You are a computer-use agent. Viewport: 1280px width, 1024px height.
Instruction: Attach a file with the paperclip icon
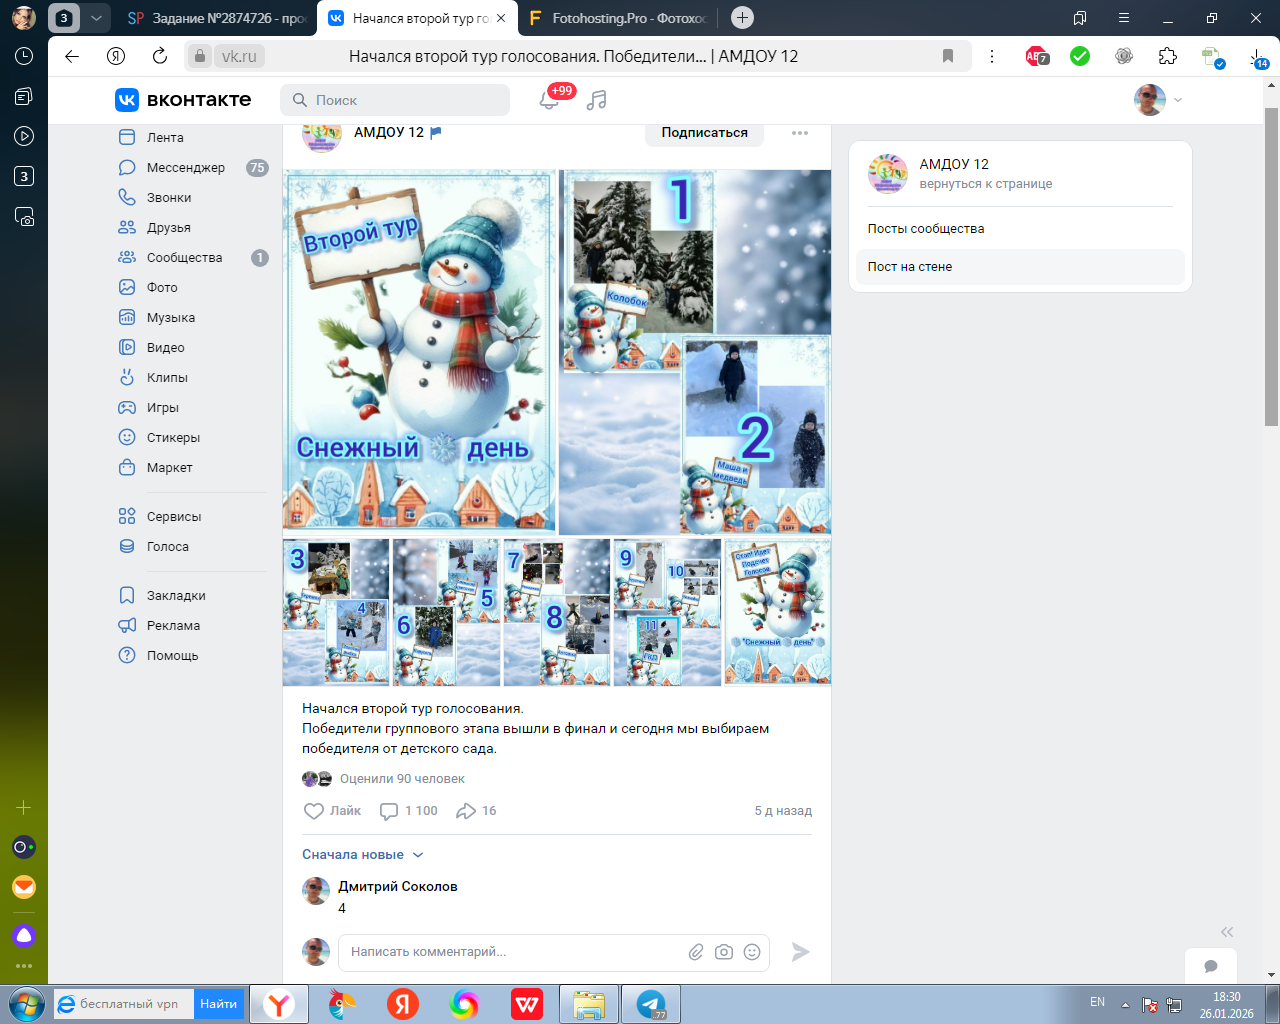pyautogui.click(x=696, y=952)
